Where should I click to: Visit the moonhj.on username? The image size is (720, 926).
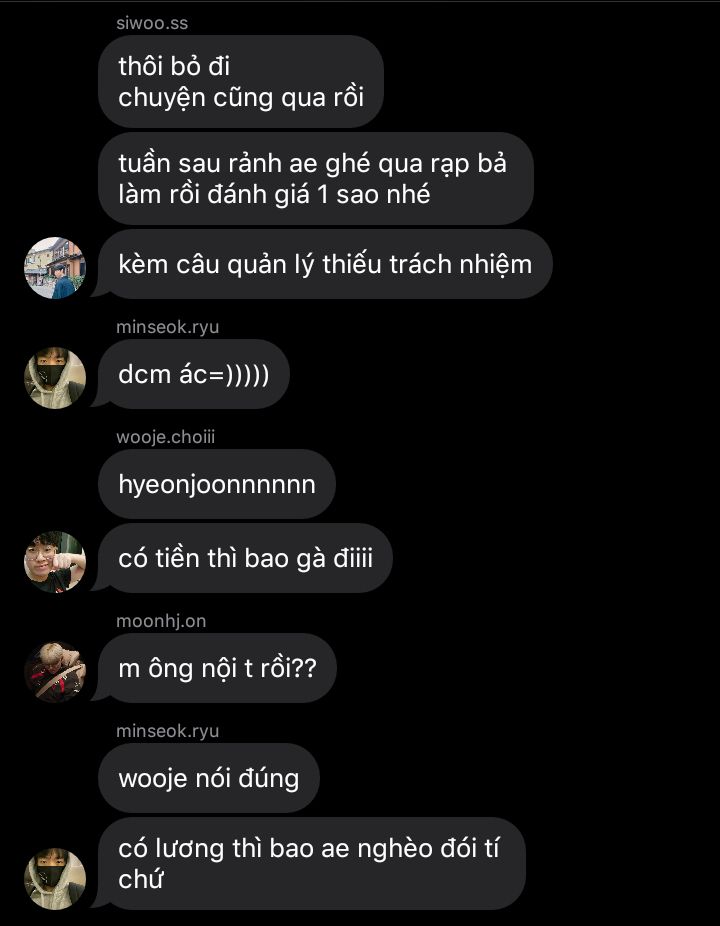click(161, 621)
